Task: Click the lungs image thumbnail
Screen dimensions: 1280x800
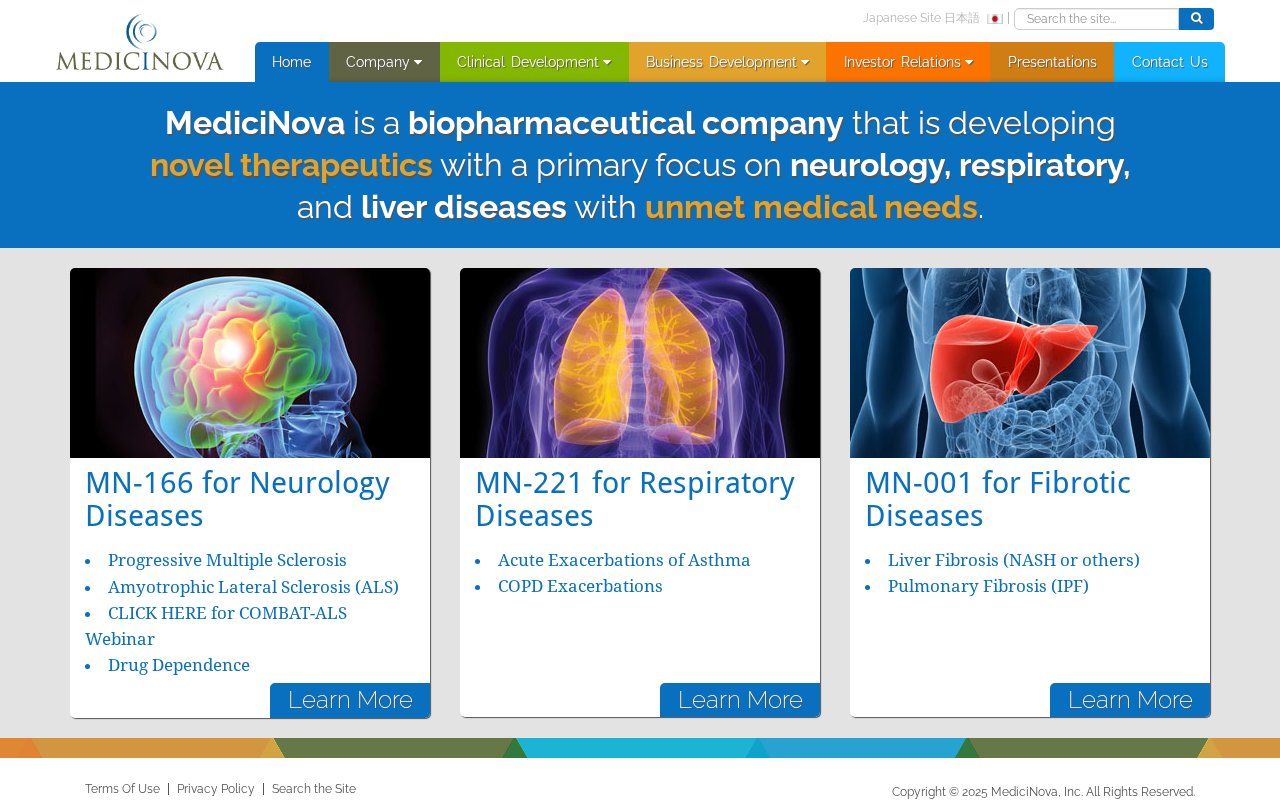Action: [x=640, y=363]
